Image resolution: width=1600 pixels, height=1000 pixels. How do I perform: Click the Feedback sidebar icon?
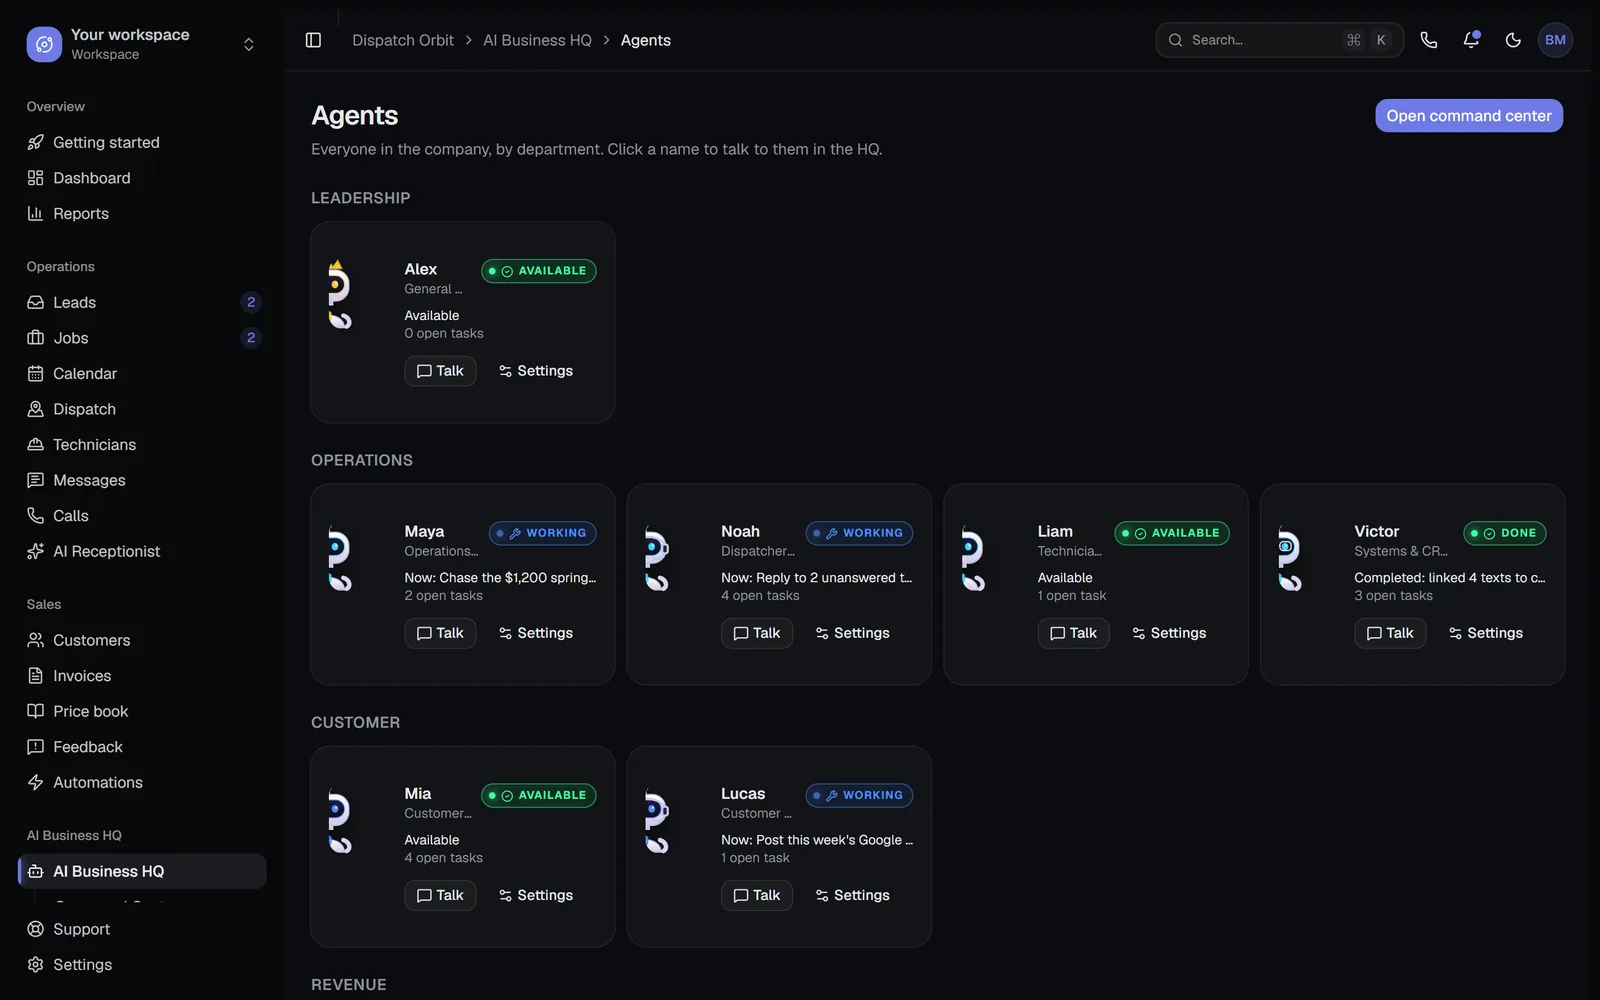pyautogui.click(x=36, y=747)
